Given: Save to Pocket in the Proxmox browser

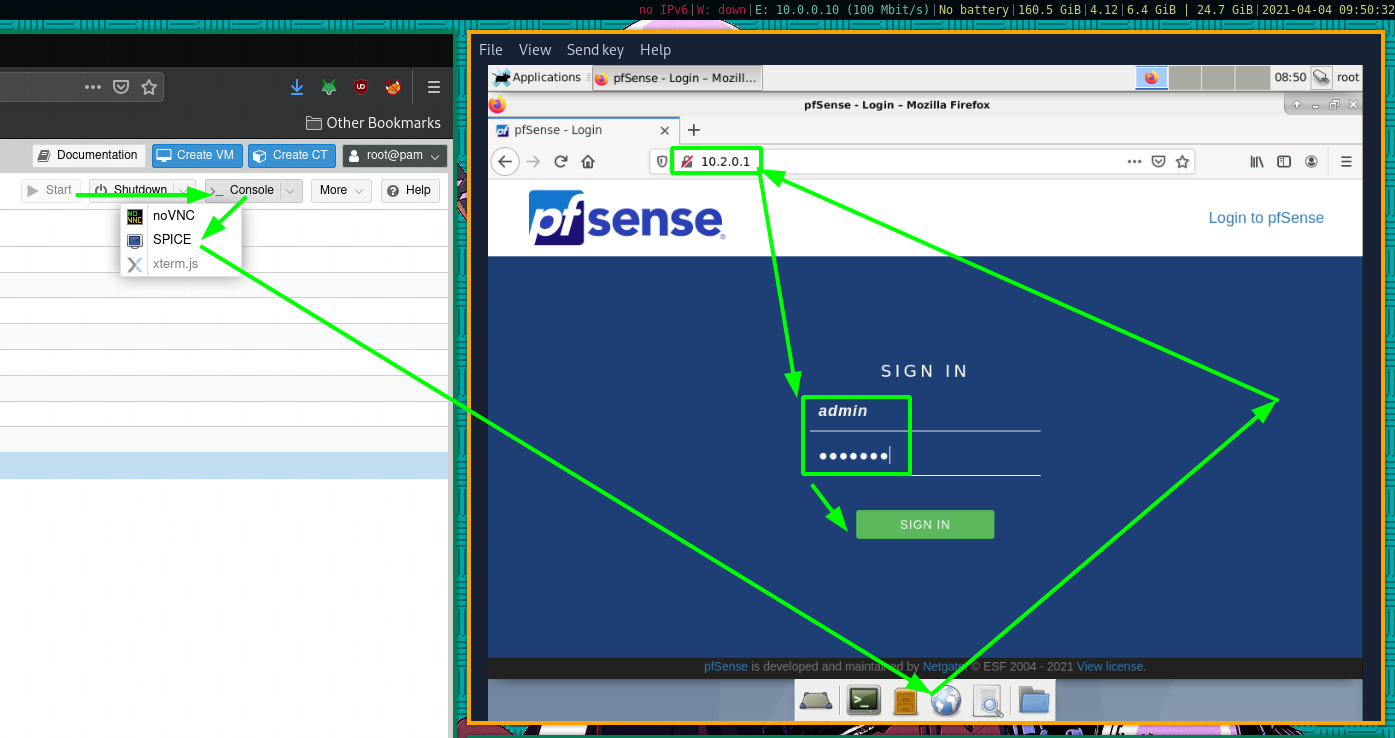Looking at the screenshot, I should coord(121,87).
